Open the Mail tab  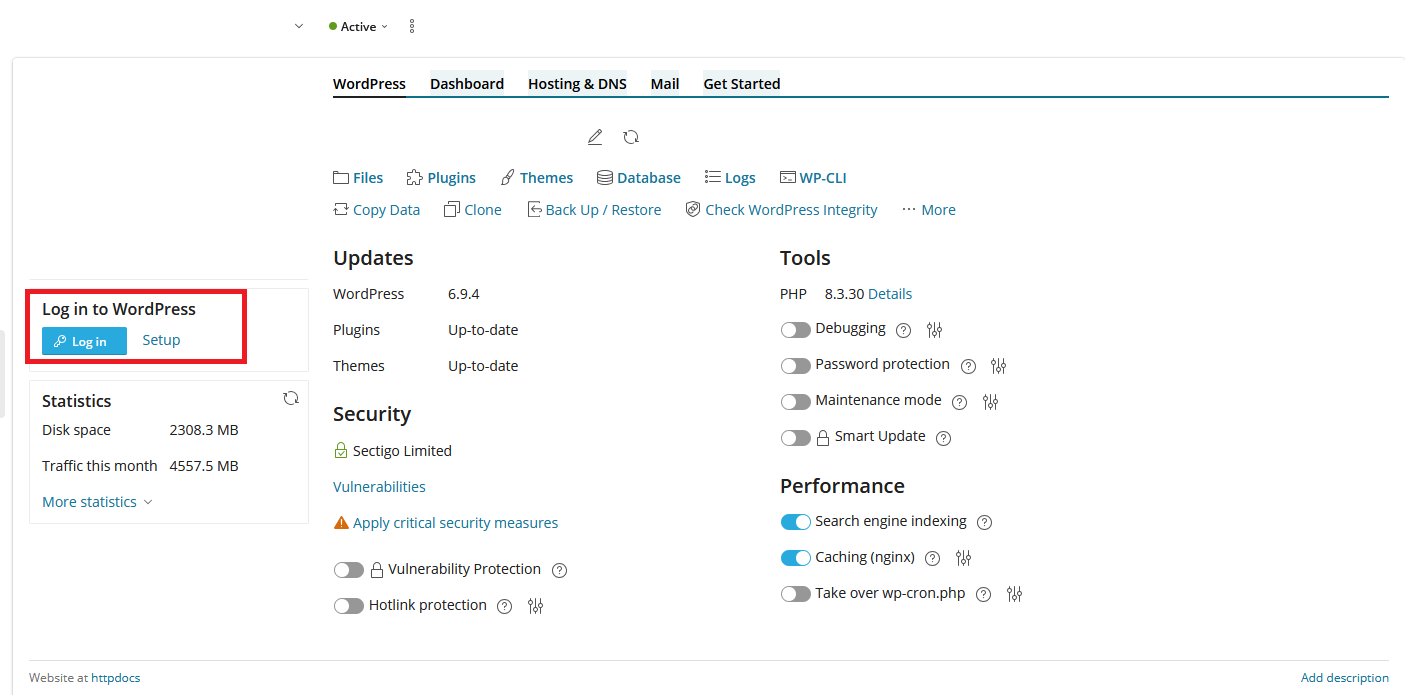coord(665,84)
